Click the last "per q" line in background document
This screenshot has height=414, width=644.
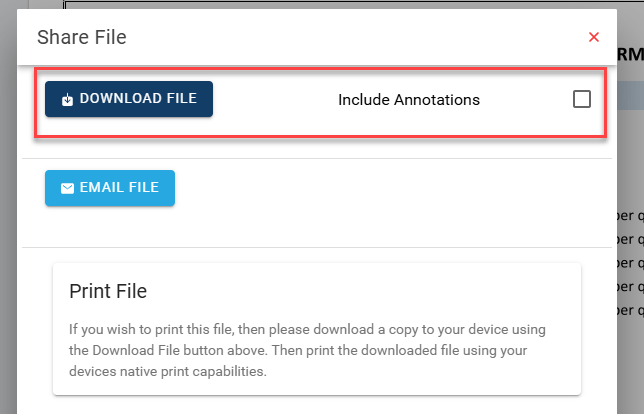pos(630,310)
